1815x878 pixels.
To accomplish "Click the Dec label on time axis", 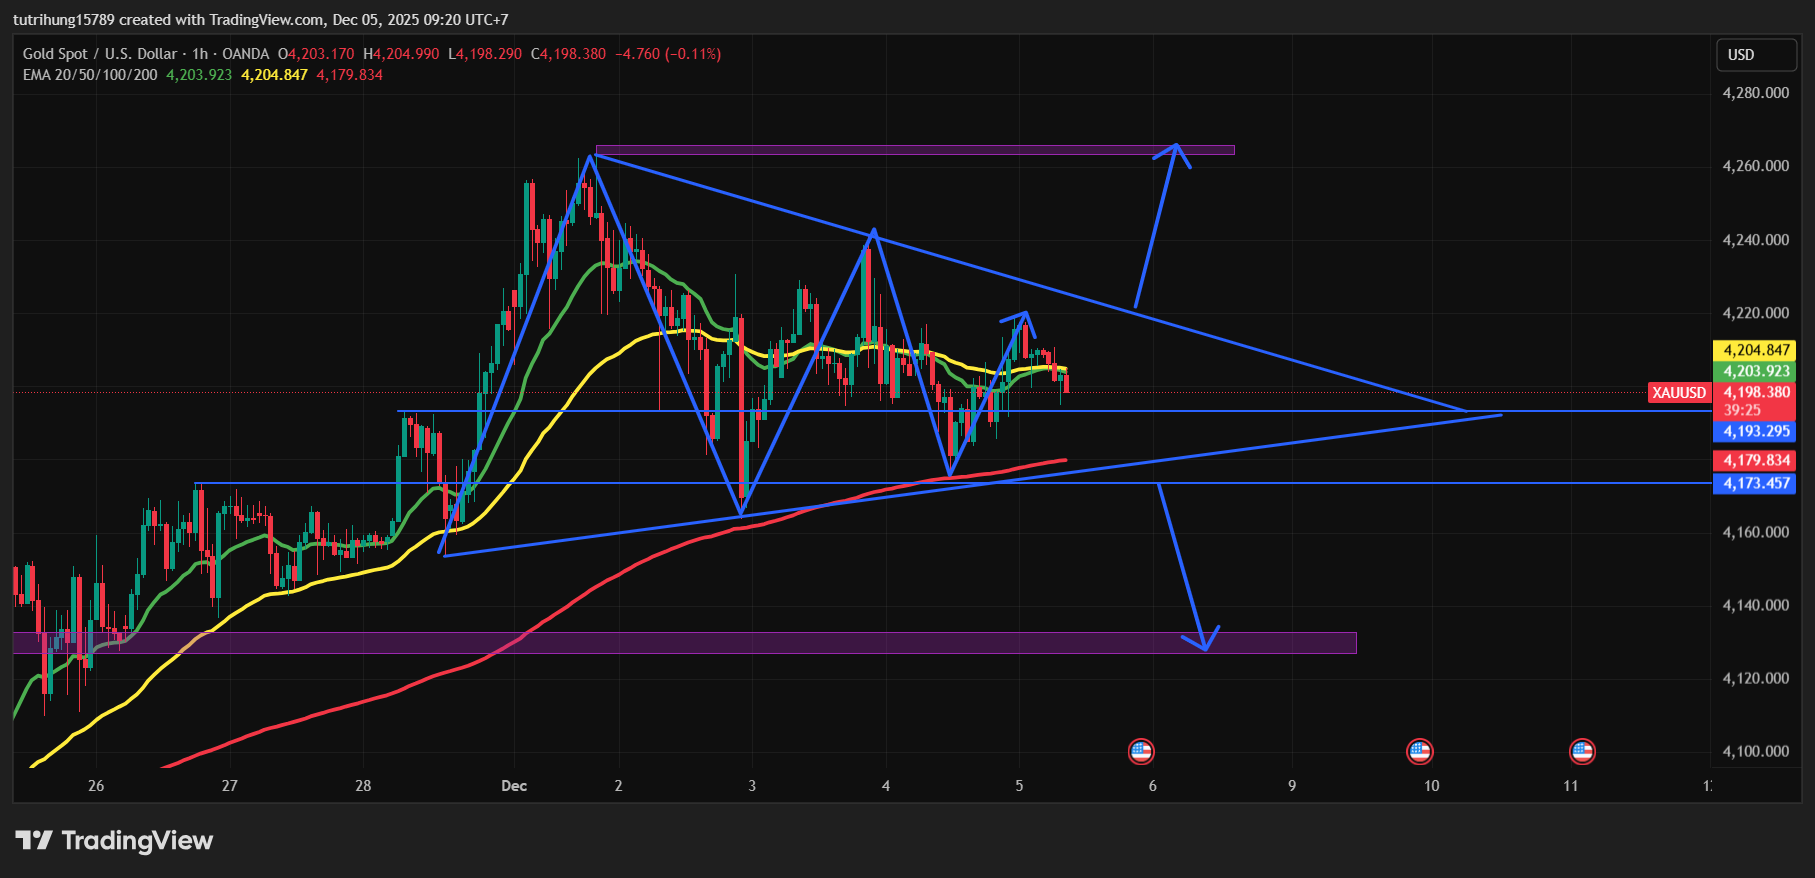I will click(514, 786).
